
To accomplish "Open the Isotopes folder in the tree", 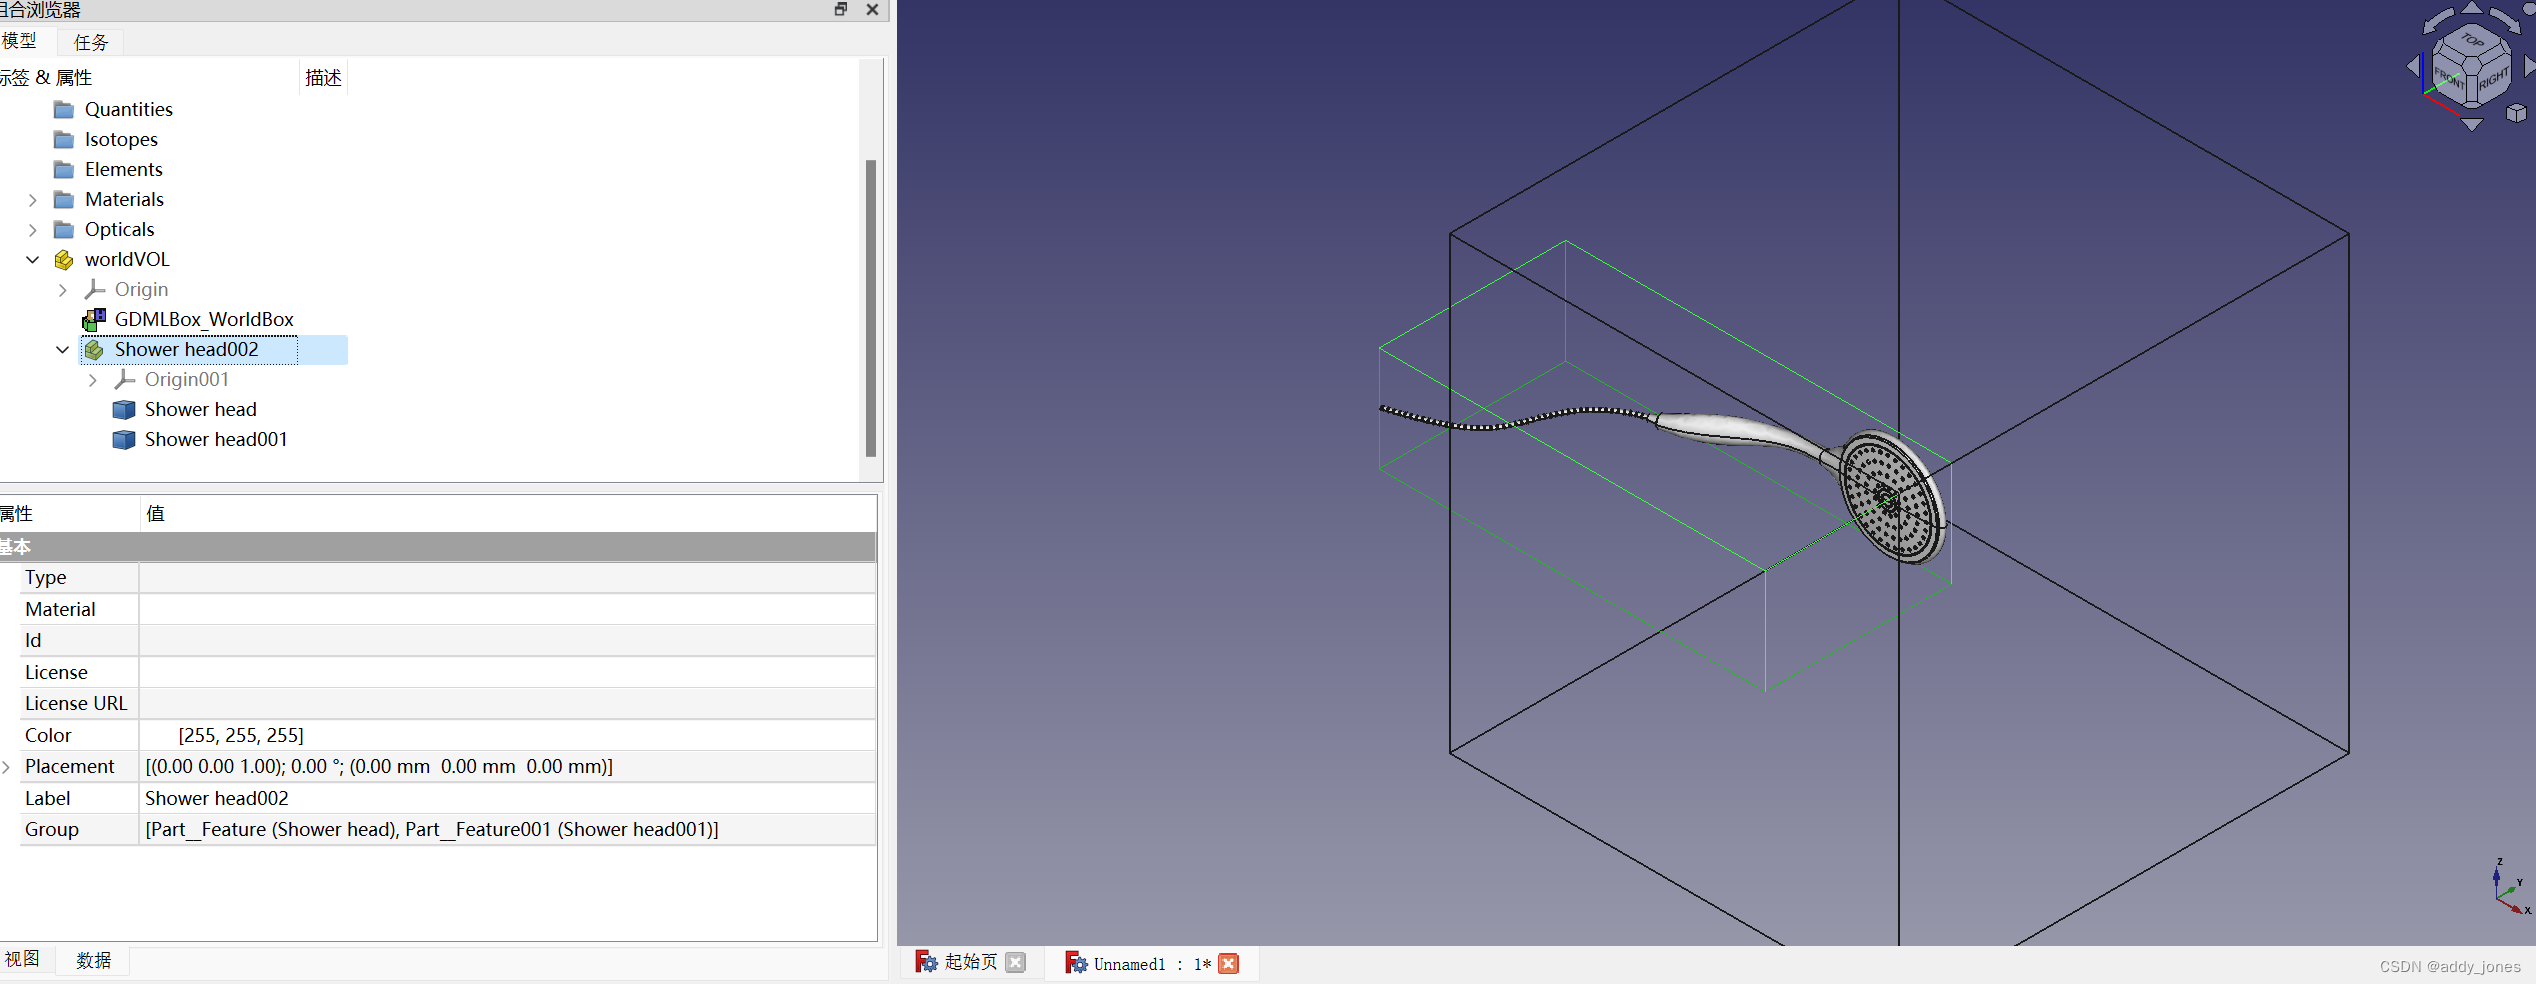I will (64, 139).
